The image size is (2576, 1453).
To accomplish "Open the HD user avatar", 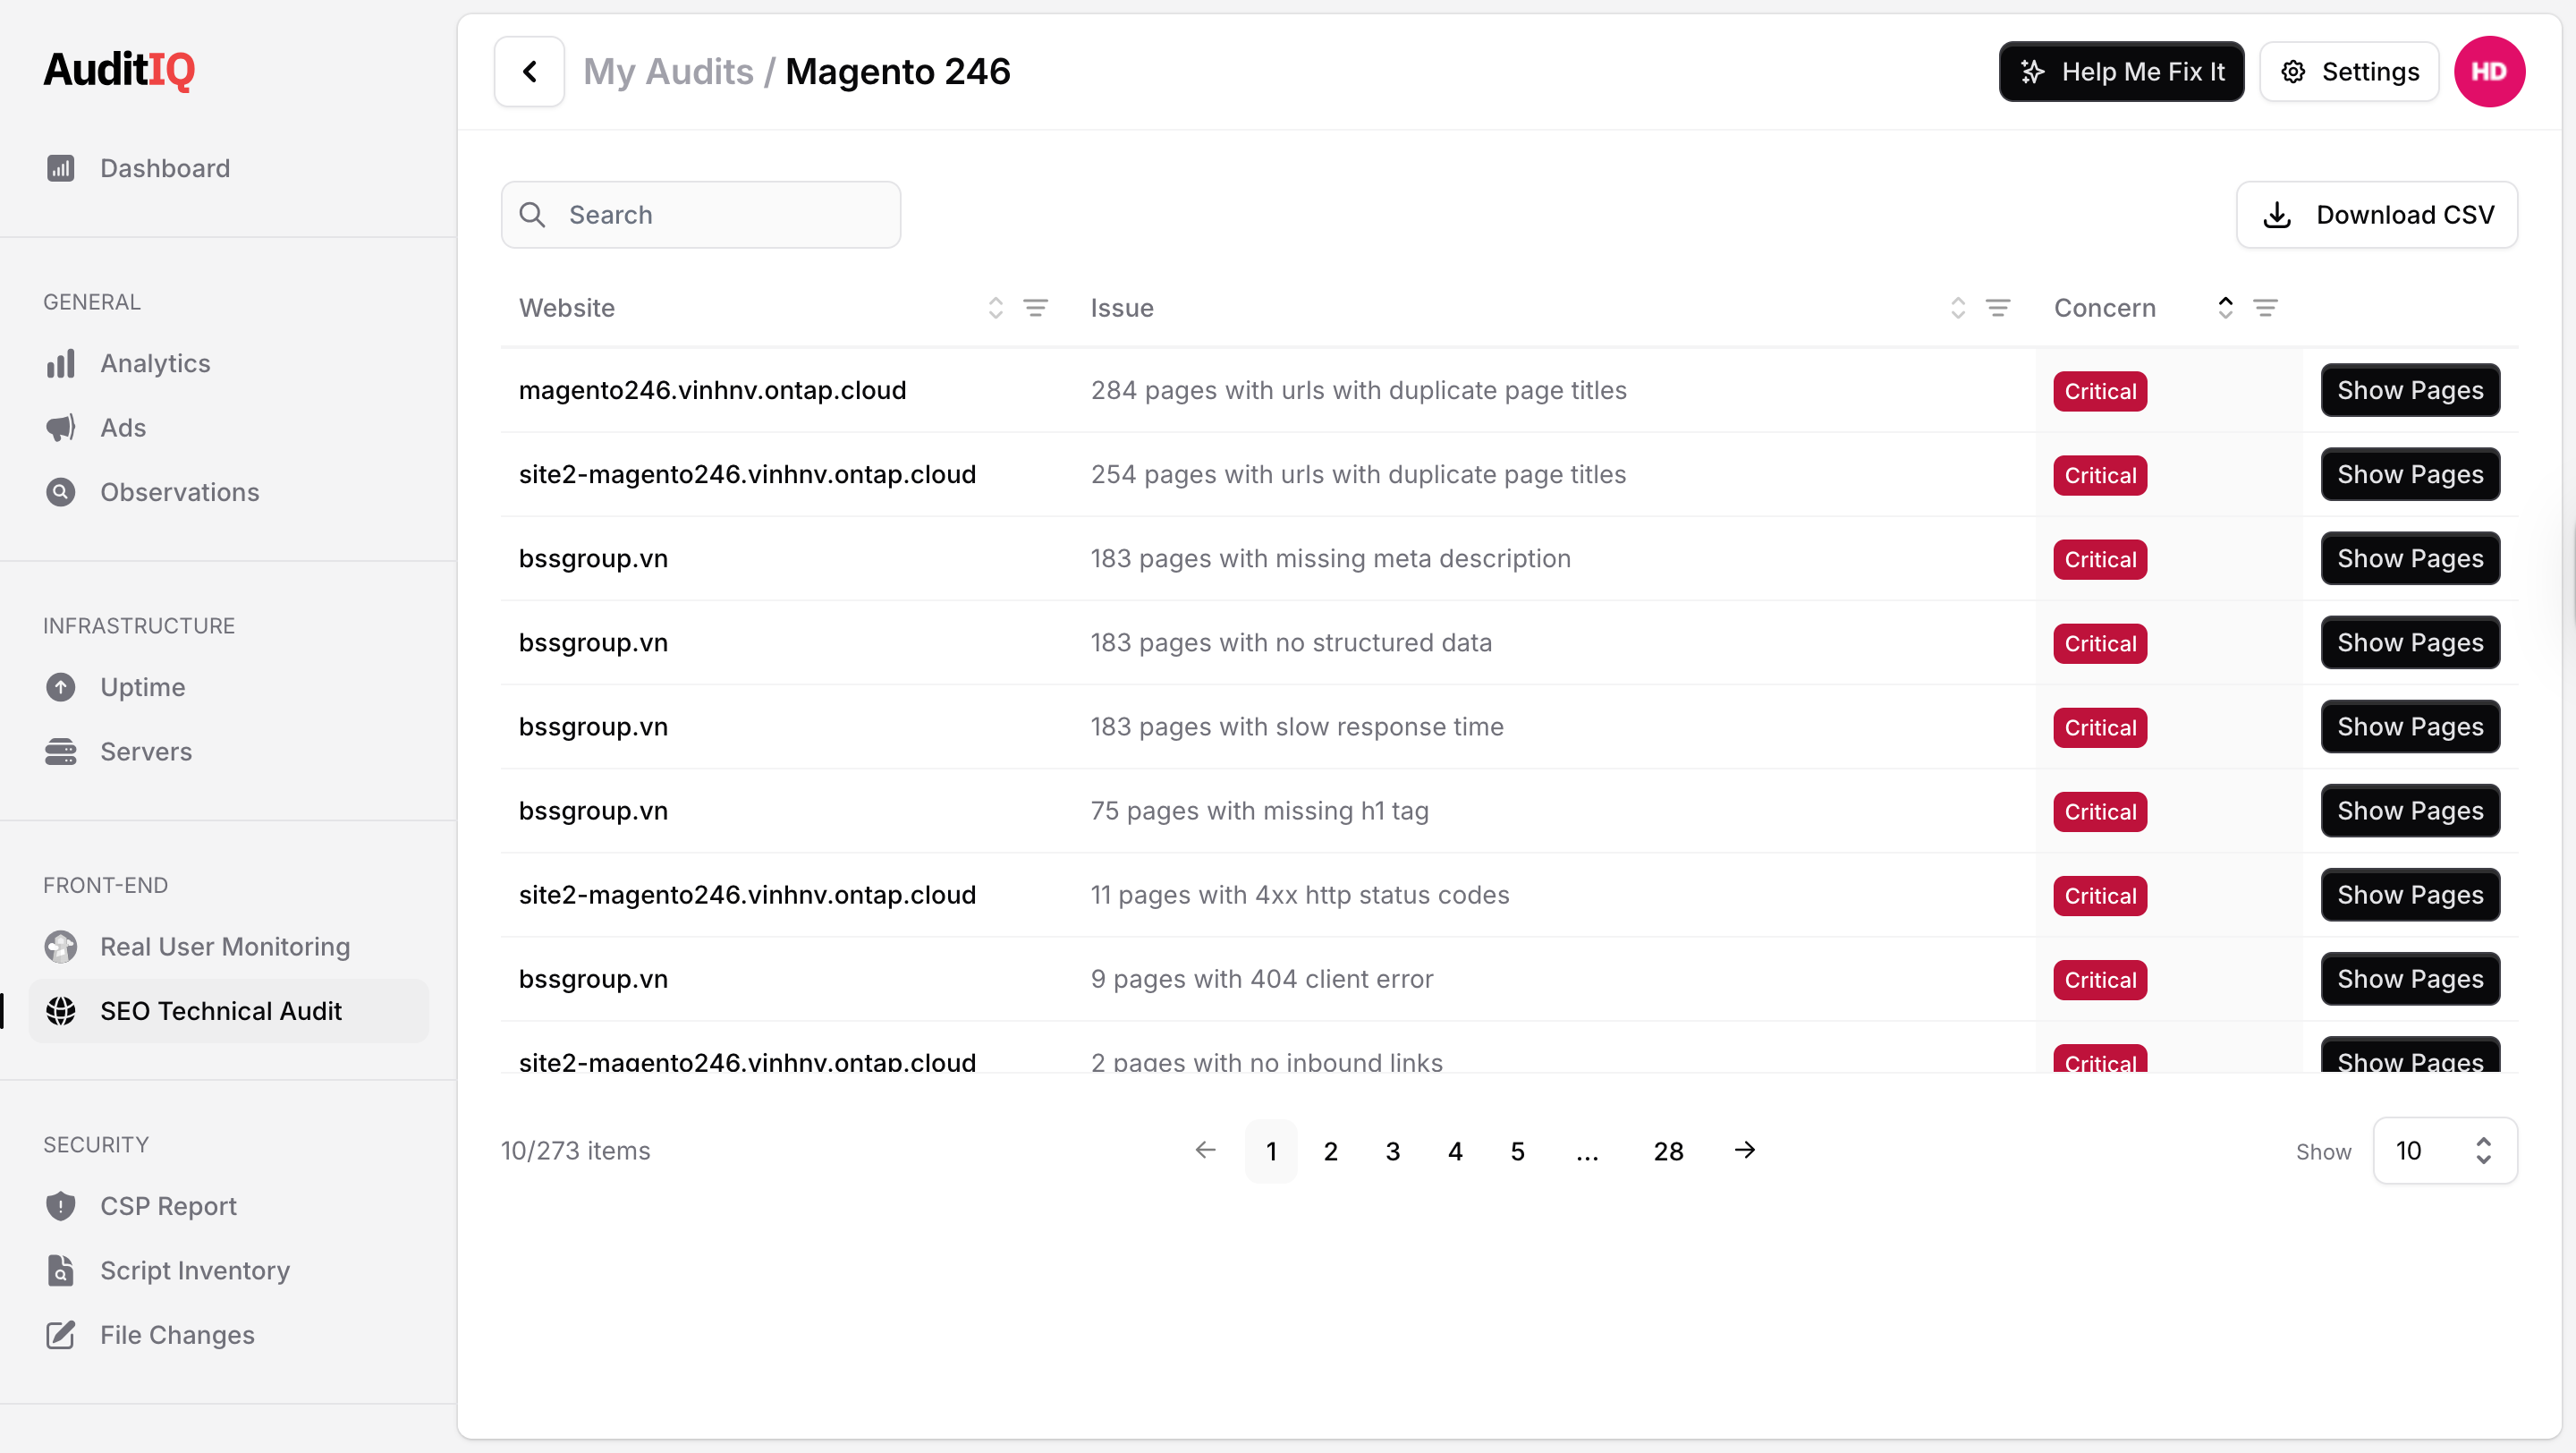I will click(x=2489, y=72).
